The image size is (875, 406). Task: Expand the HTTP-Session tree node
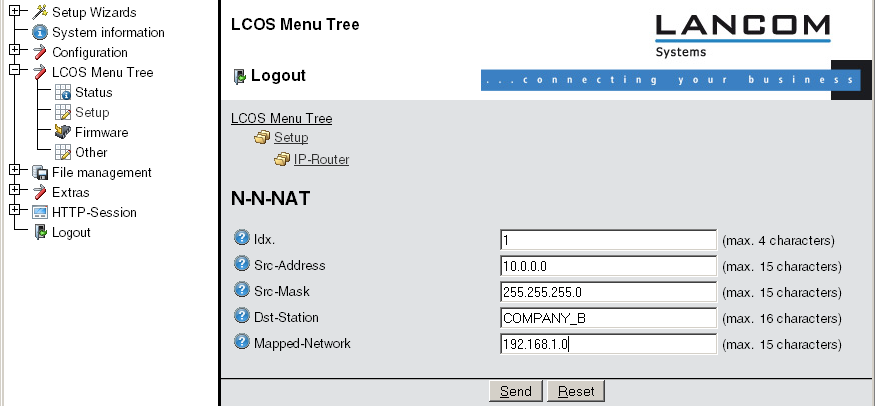[x=14, y=211]
